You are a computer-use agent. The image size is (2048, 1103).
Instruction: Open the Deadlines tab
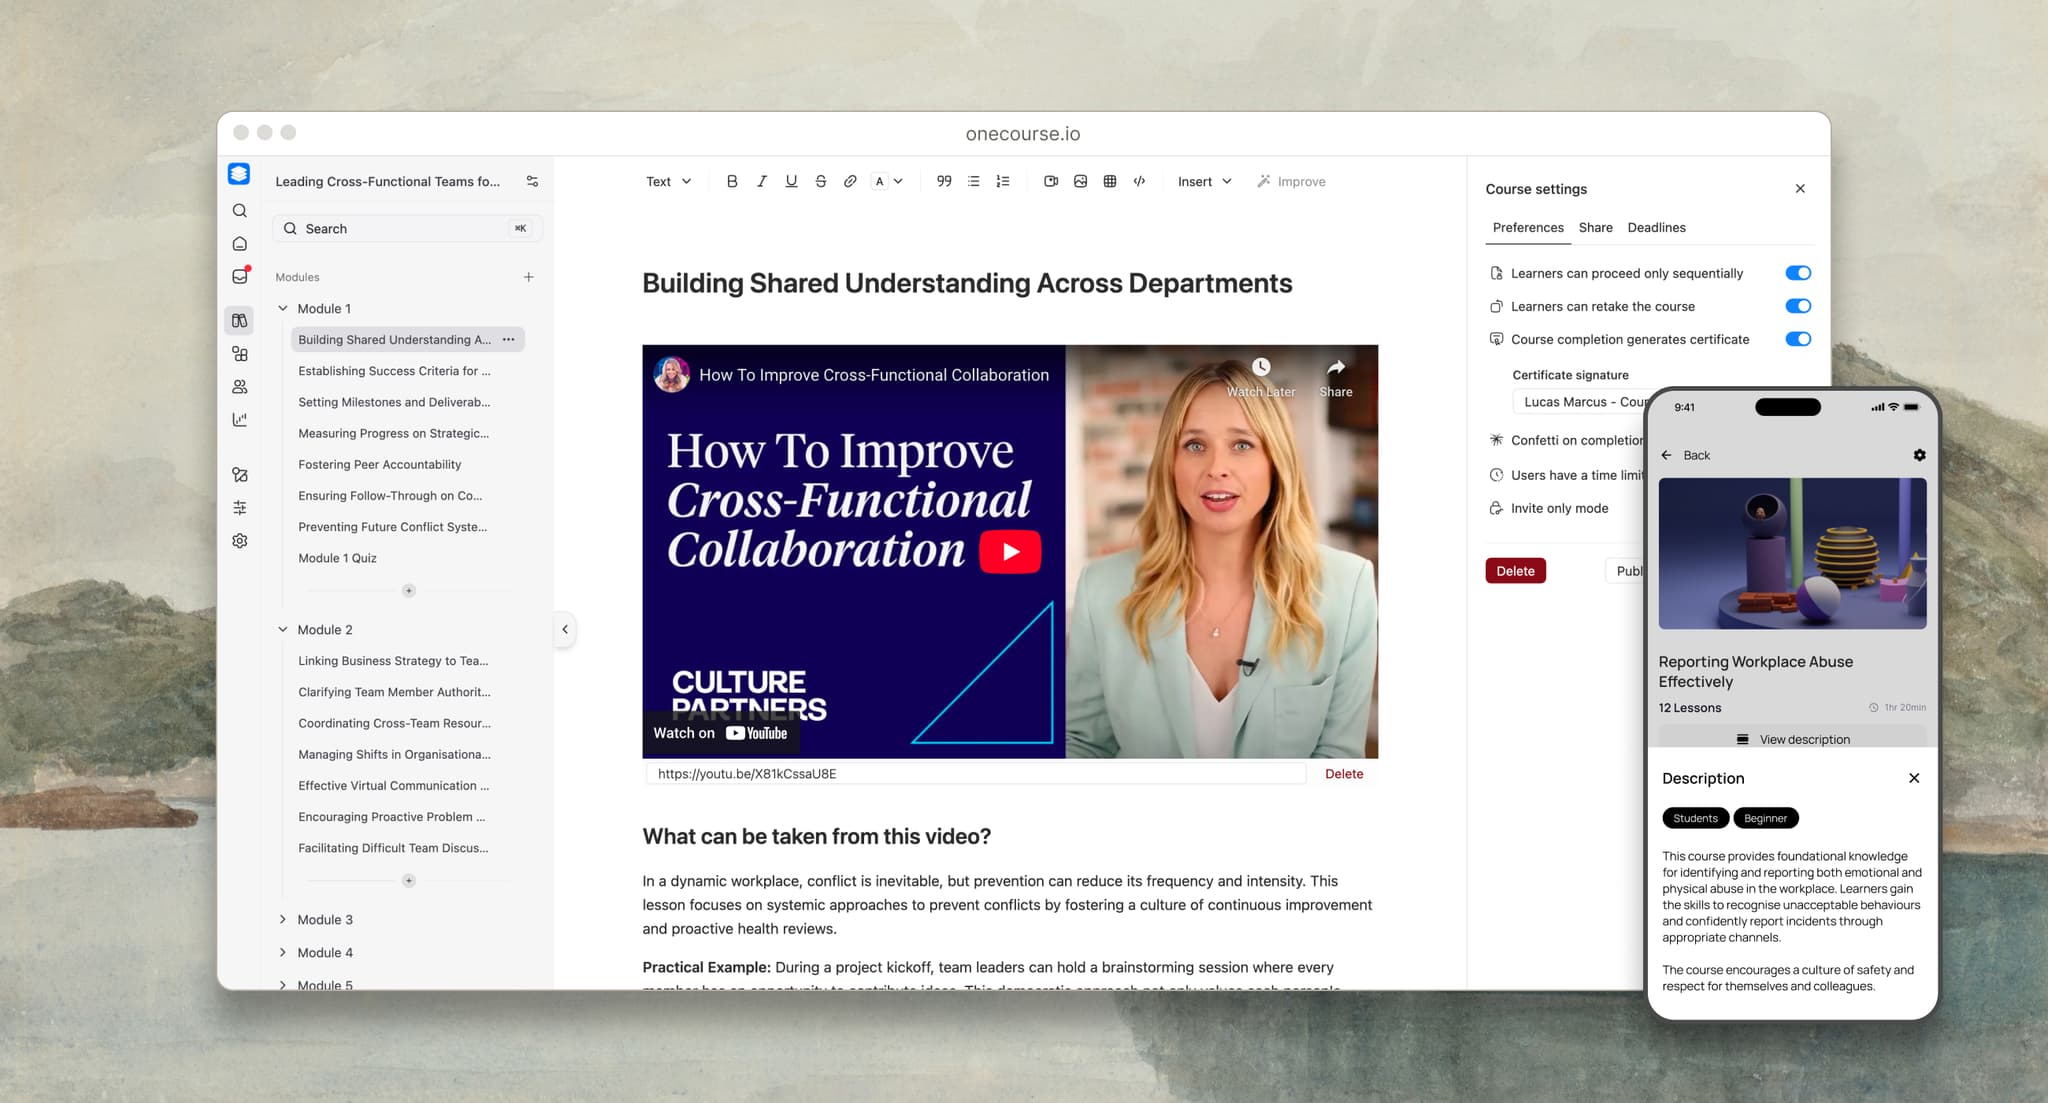[1656, 227]
